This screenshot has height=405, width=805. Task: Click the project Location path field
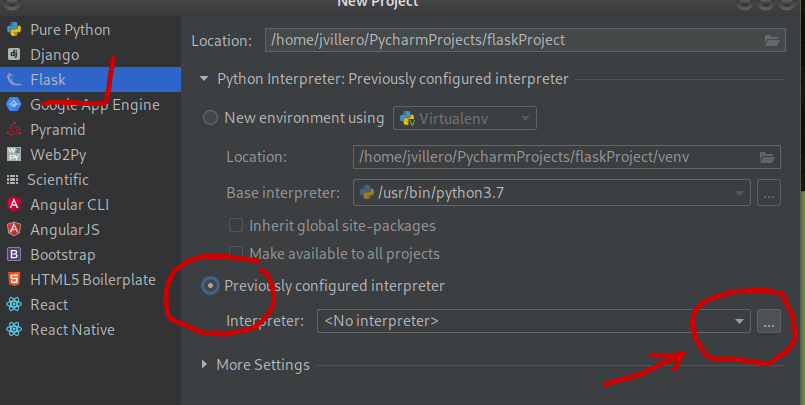(x=512, y=41)
